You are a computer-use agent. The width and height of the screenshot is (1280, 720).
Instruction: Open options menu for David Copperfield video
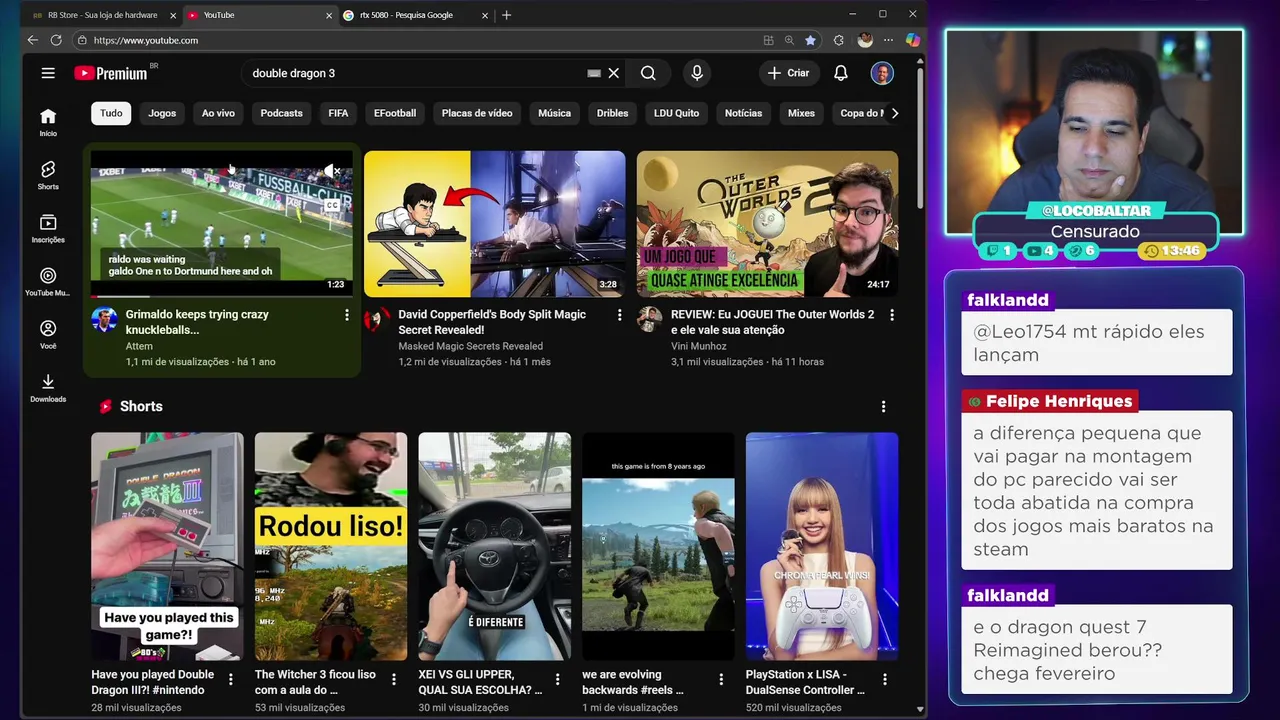coord(619,315)
